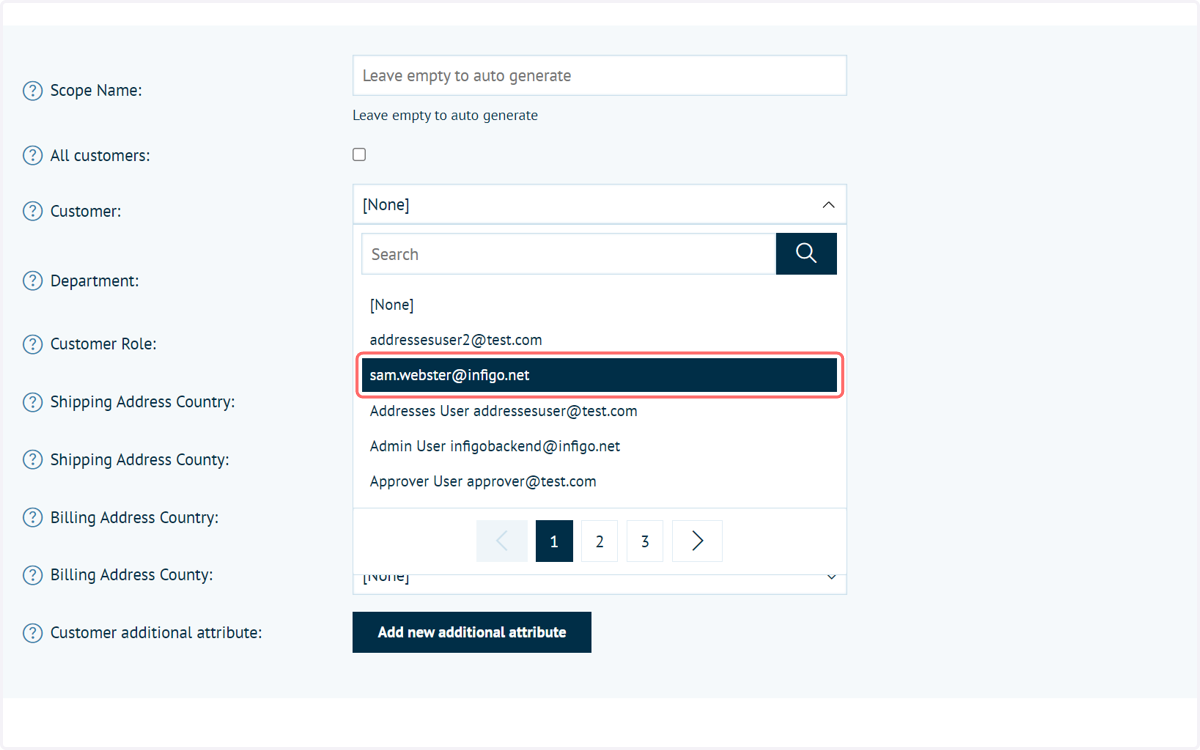Focus the Scope Name input field
Image resolution: width=1200 pixels, height=750 pixels.
tap(599, 76)
